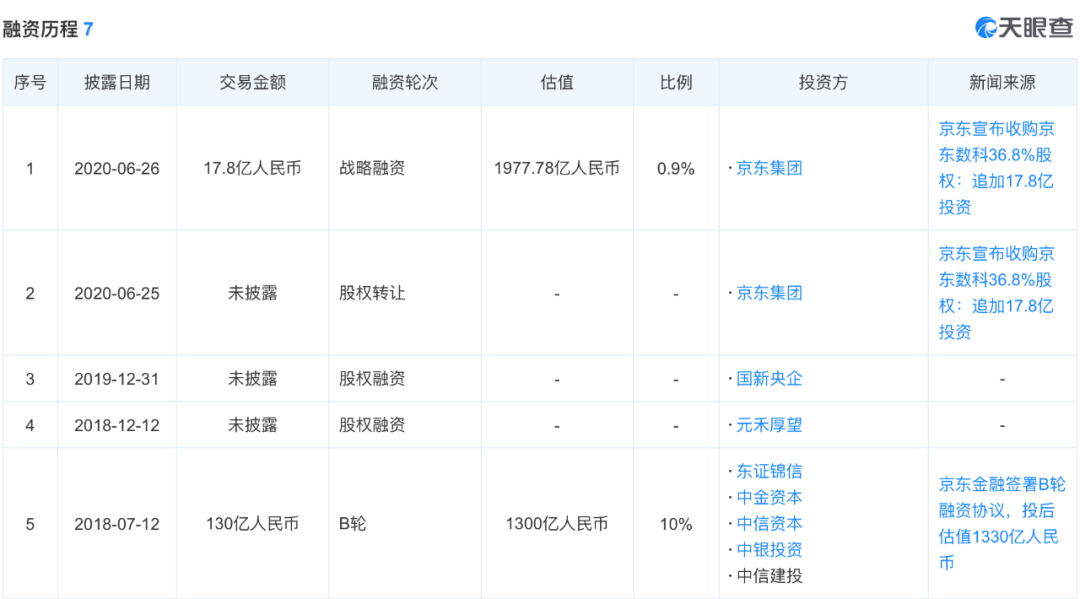
Task: Click 未披露 in the 2019-12-31 row
Action: (x=253, y=379)
